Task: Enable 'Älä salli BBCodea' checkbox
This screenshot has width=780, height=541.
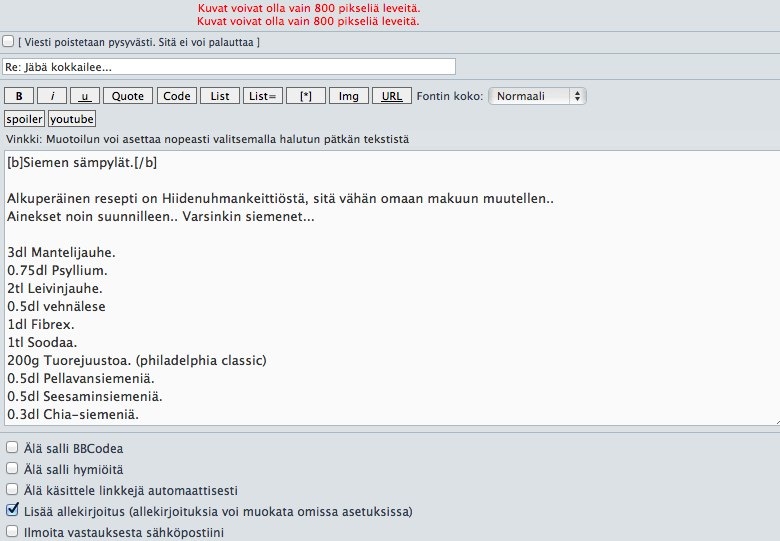Action: tap(12, 448)
